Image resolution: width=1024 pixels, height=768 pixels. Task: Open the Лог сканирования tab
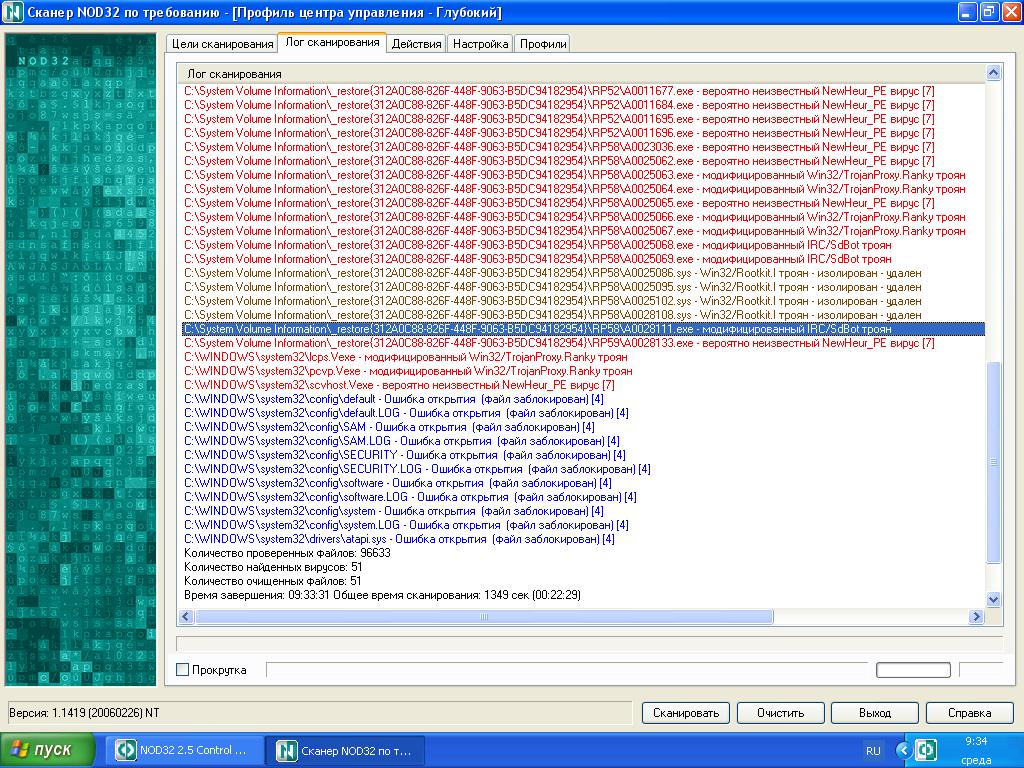332,42
